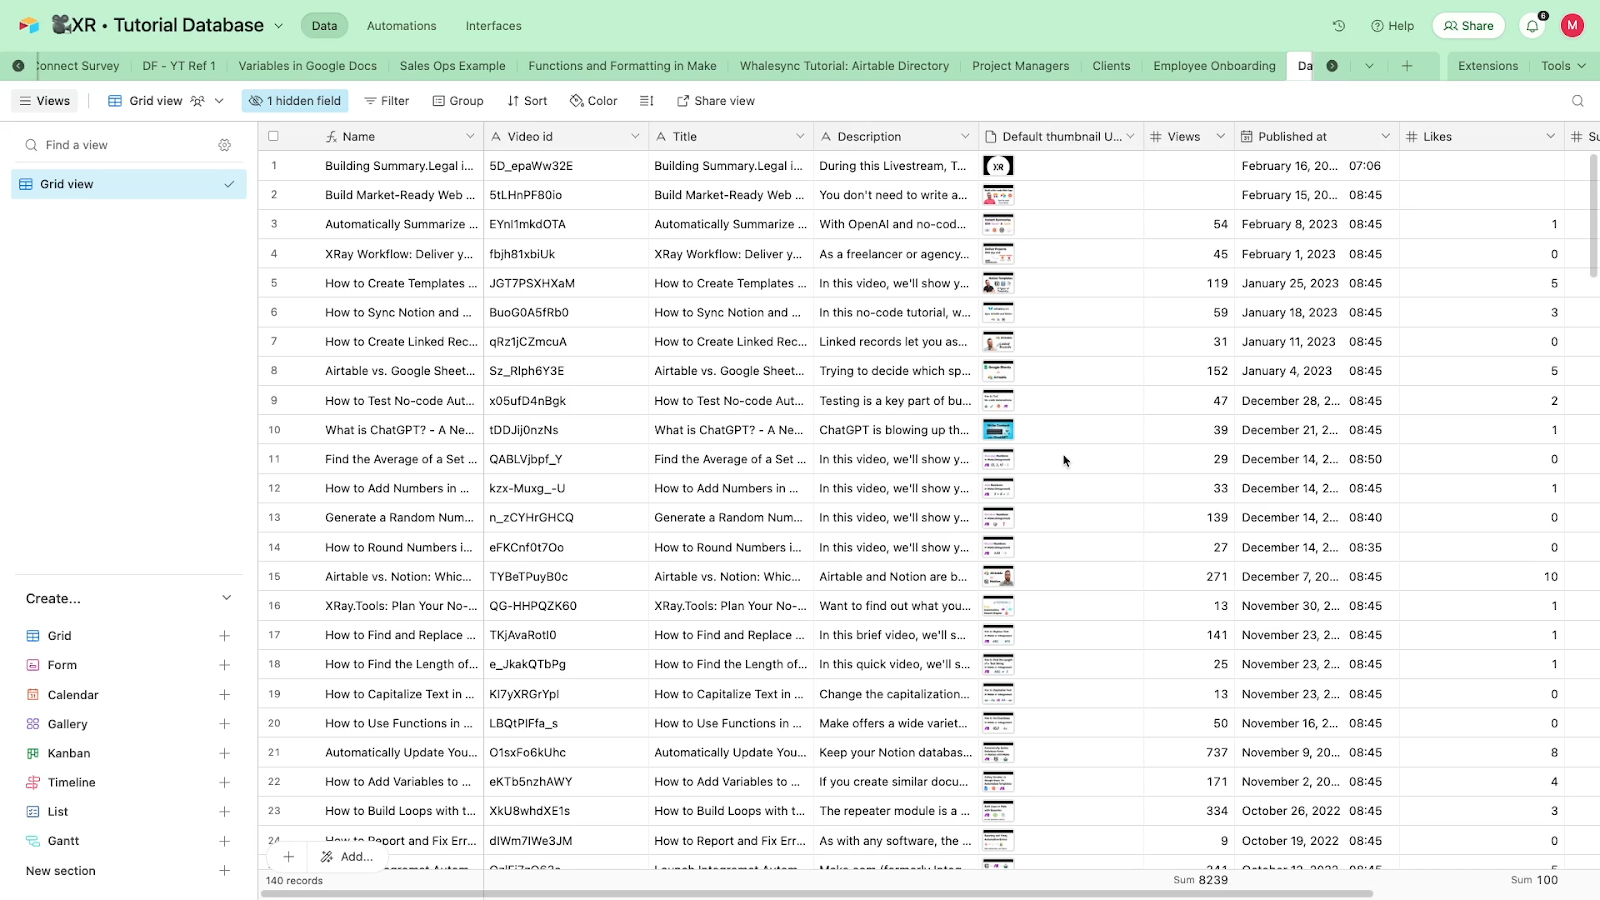Image resolution: width=1600 pixels, height=900 pixels.
Task: Open the Clients table tab
Action: [x=1111, y=66]
